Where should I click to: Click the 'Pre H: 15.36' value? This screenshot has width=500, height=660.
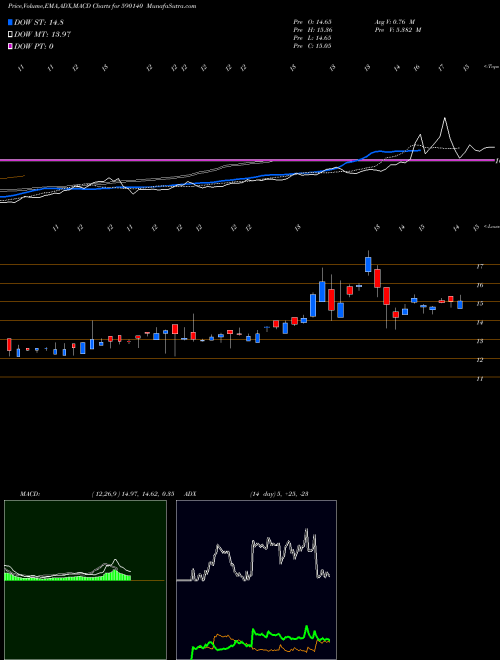coord(312,29)
